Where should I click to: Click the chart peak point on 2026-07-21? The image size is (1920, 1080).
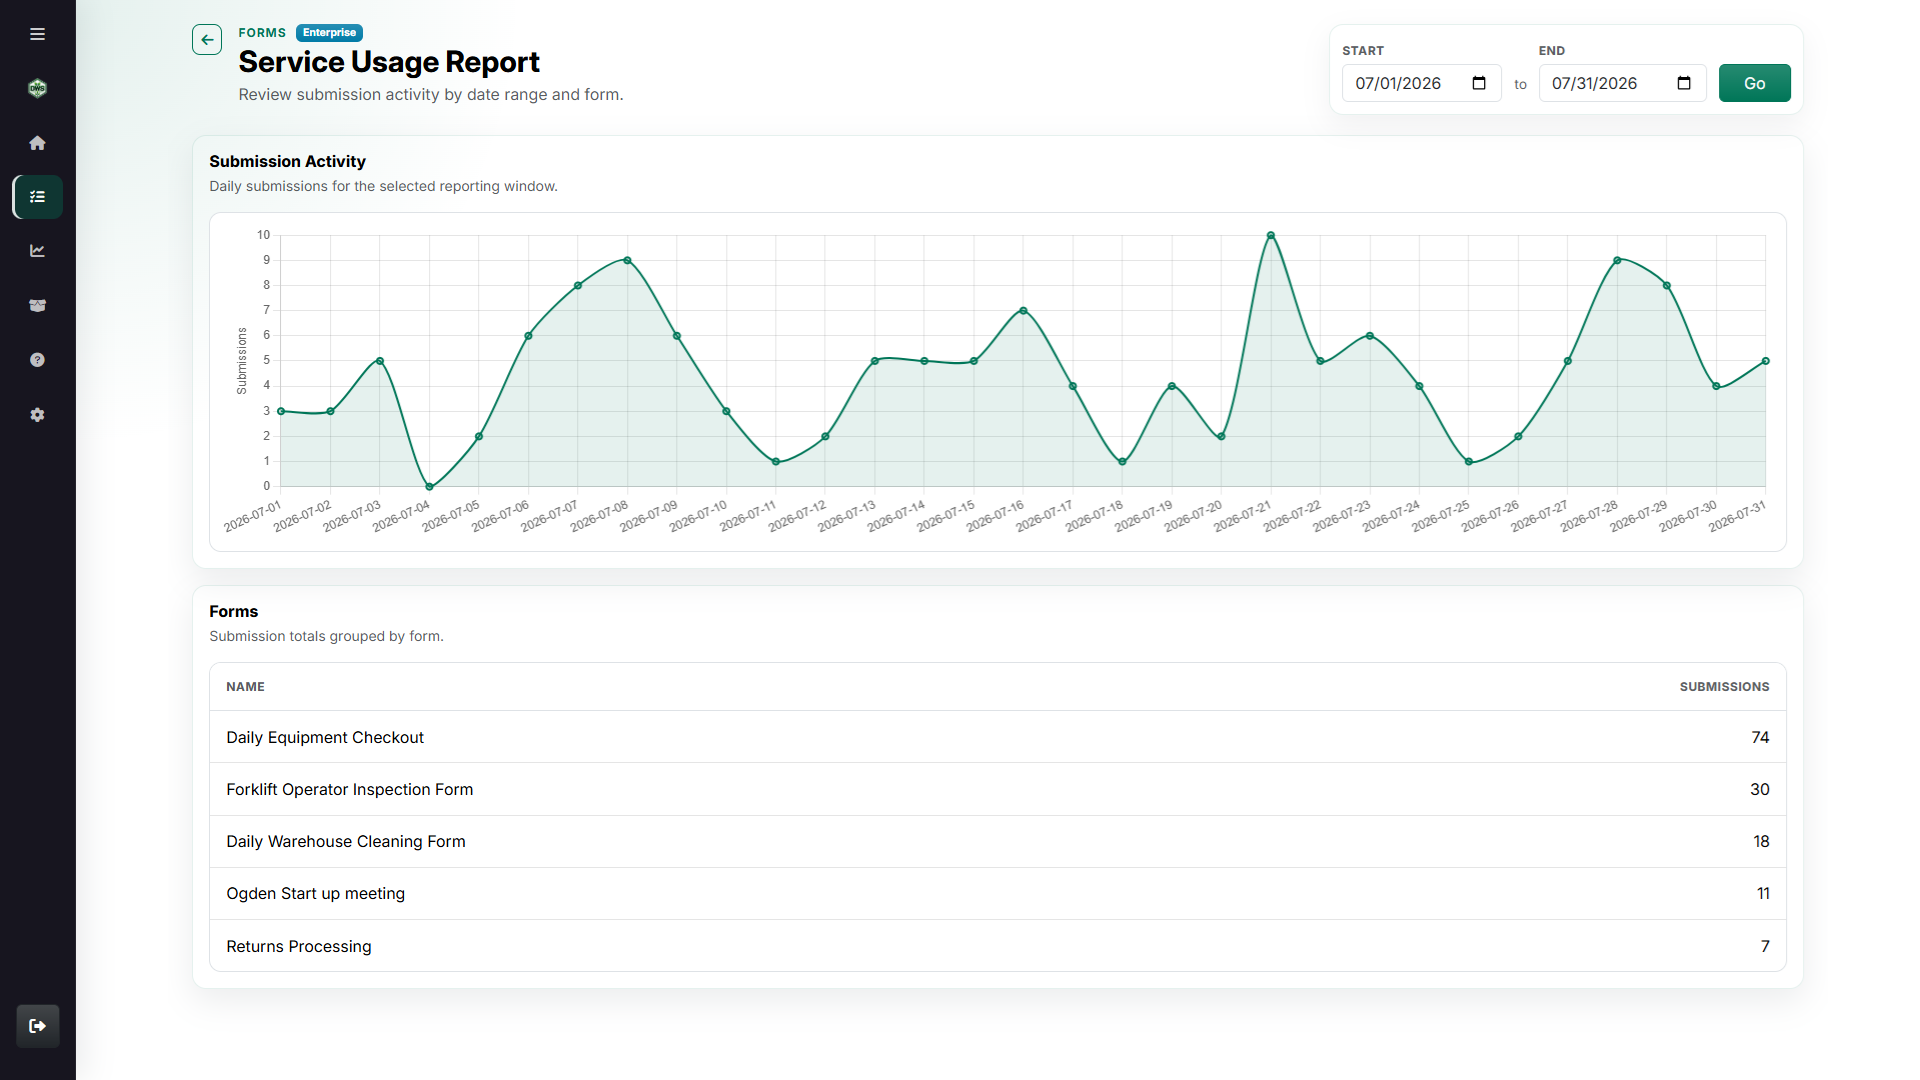pyautogui.click(x=1270, y=235)
